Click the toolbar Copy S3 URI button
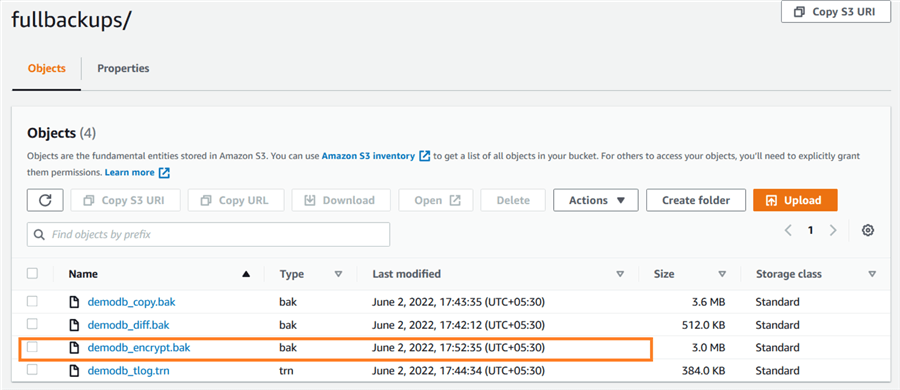This screenshot has width=900, height=390. (126, 200)
